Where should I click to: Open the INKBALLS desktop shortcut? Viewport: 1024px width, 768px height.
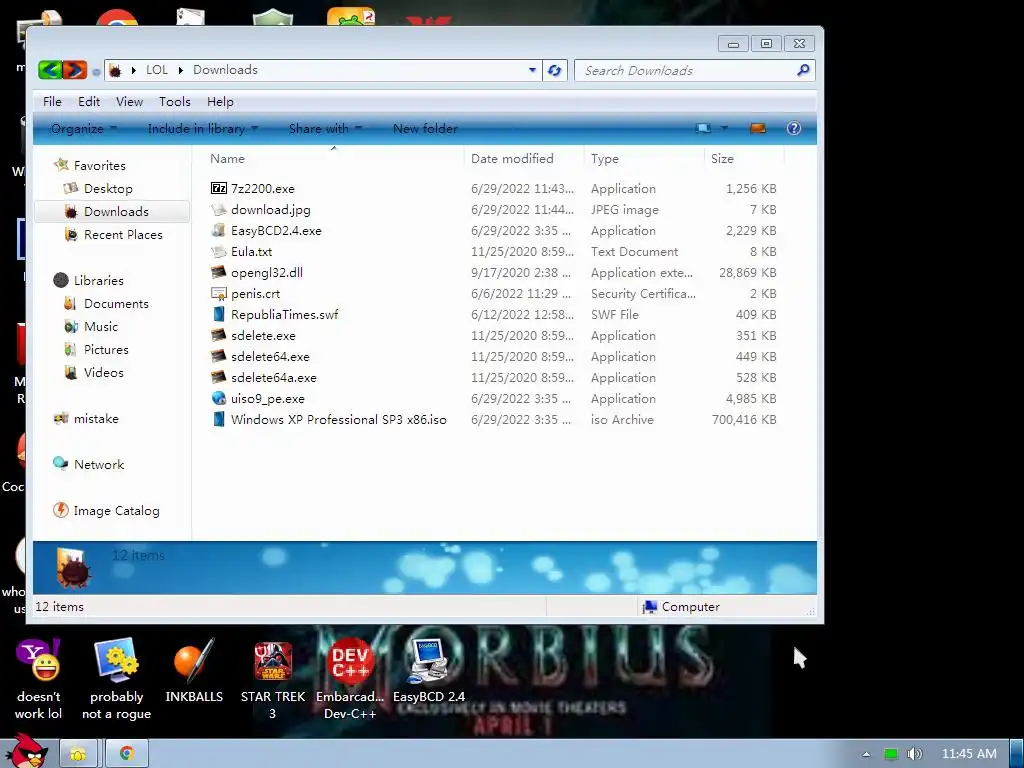(x=194, y=669)
